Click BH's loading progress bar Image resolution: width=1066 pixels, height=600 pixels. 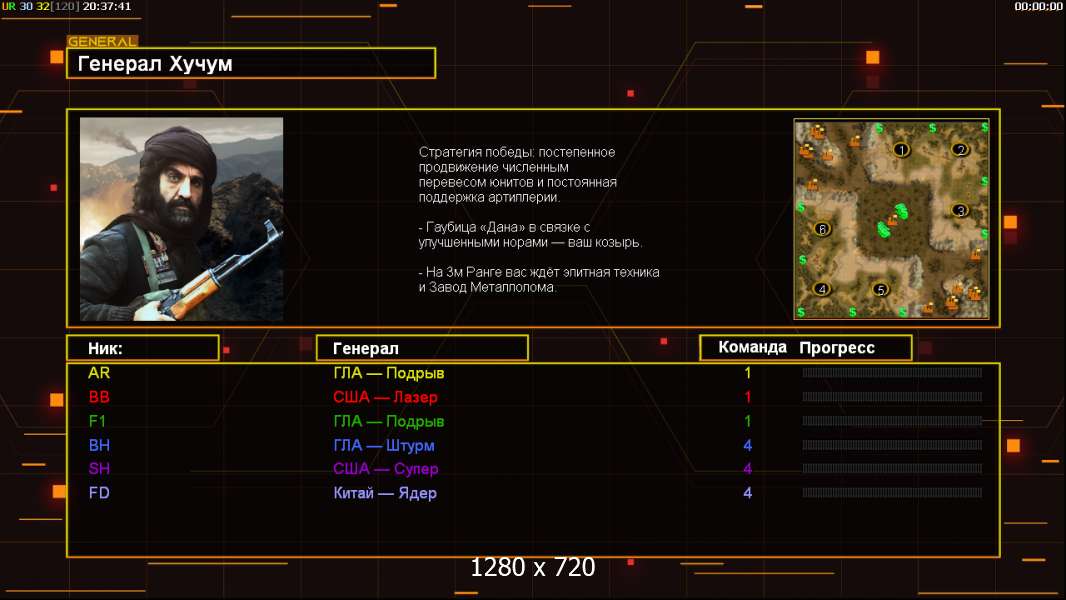click(892, 445)
